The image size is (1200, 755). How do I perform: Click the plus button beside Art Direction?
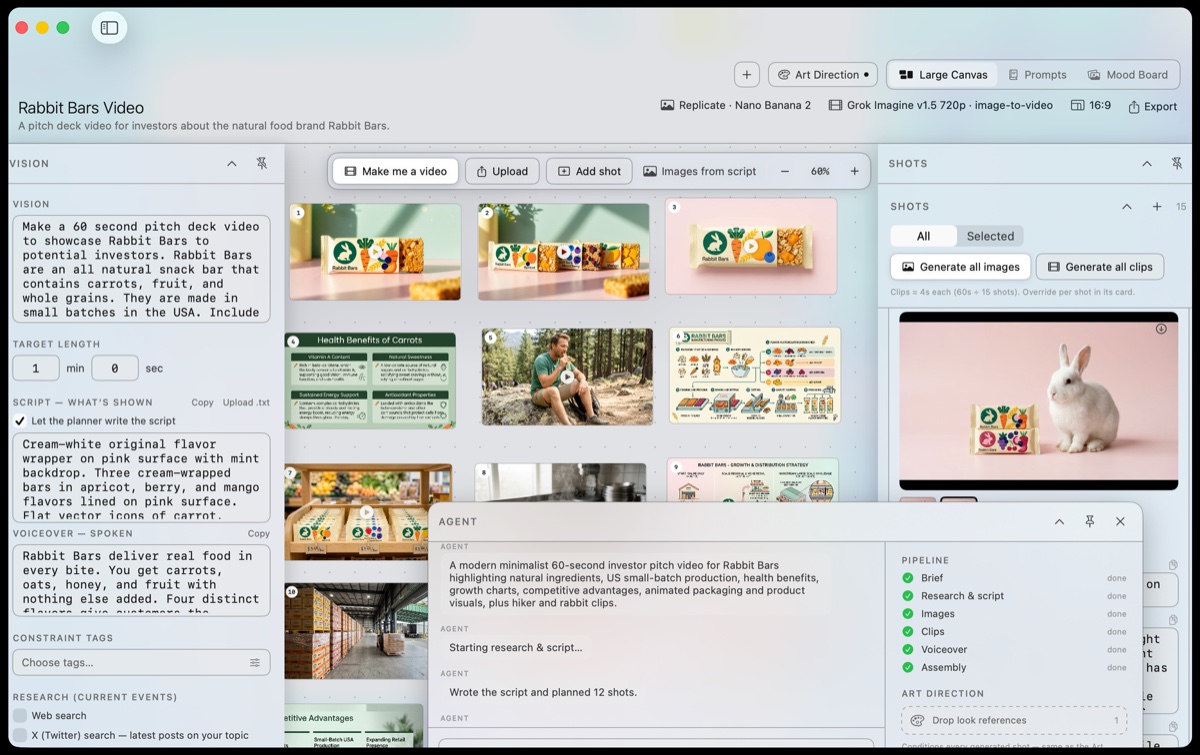tap(747, 75)
